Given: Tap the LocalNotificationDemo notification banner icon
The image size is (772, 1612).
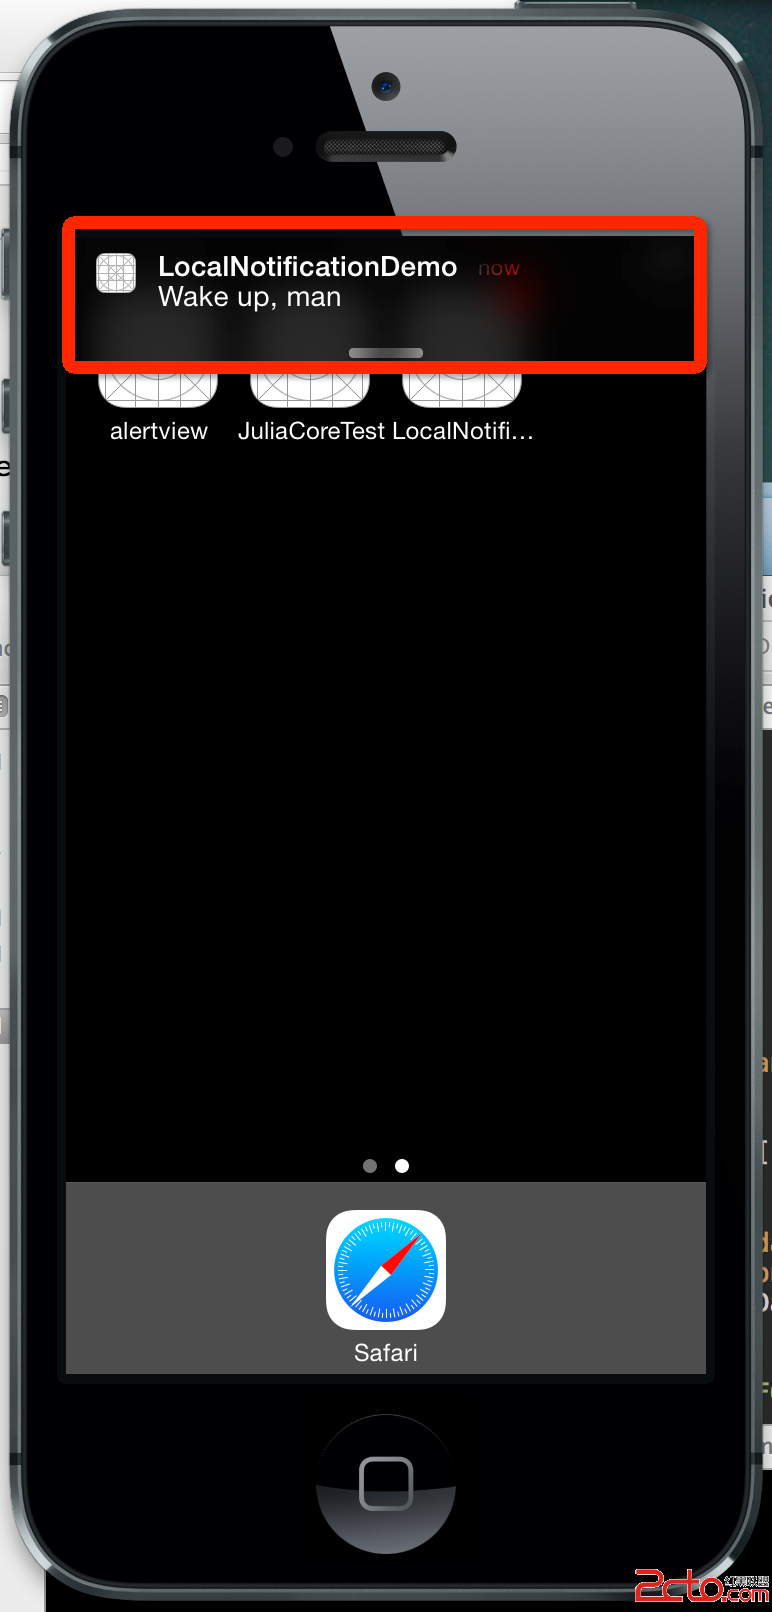Looking at the screenshot, I should (x=116, y=273).
